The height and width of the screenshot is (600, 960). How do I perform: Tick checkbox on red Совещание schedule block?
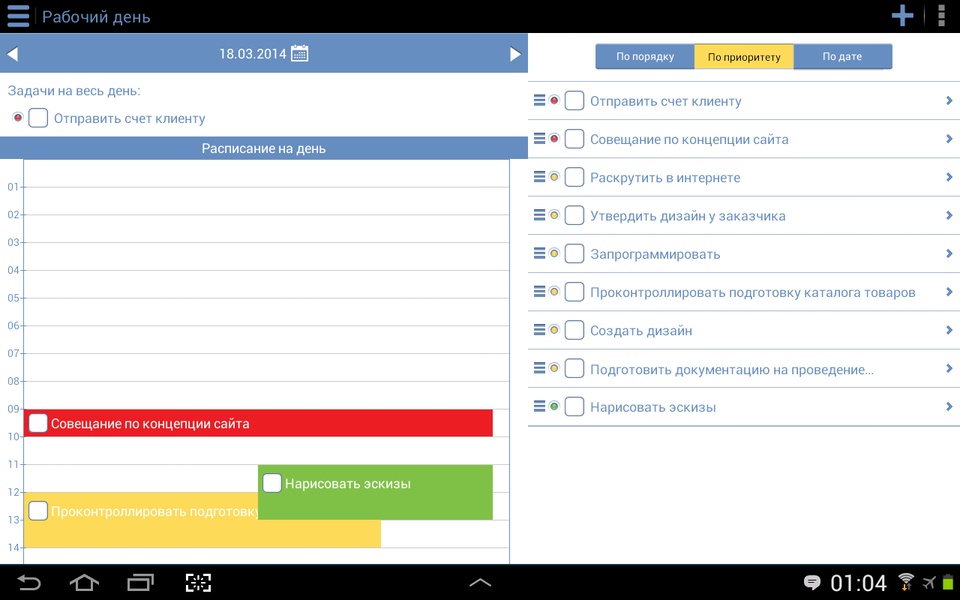pos(38,422)
